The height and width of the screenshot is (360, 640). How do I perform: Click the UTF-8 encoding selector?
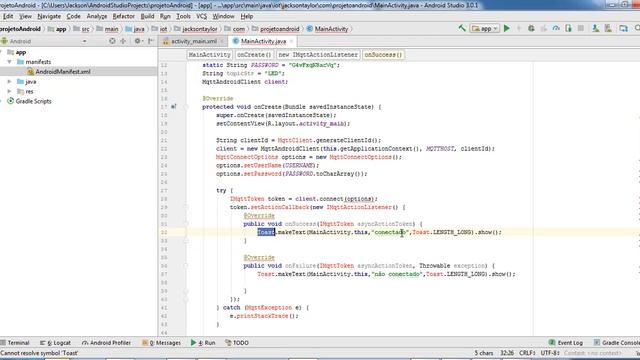(550, 353)
